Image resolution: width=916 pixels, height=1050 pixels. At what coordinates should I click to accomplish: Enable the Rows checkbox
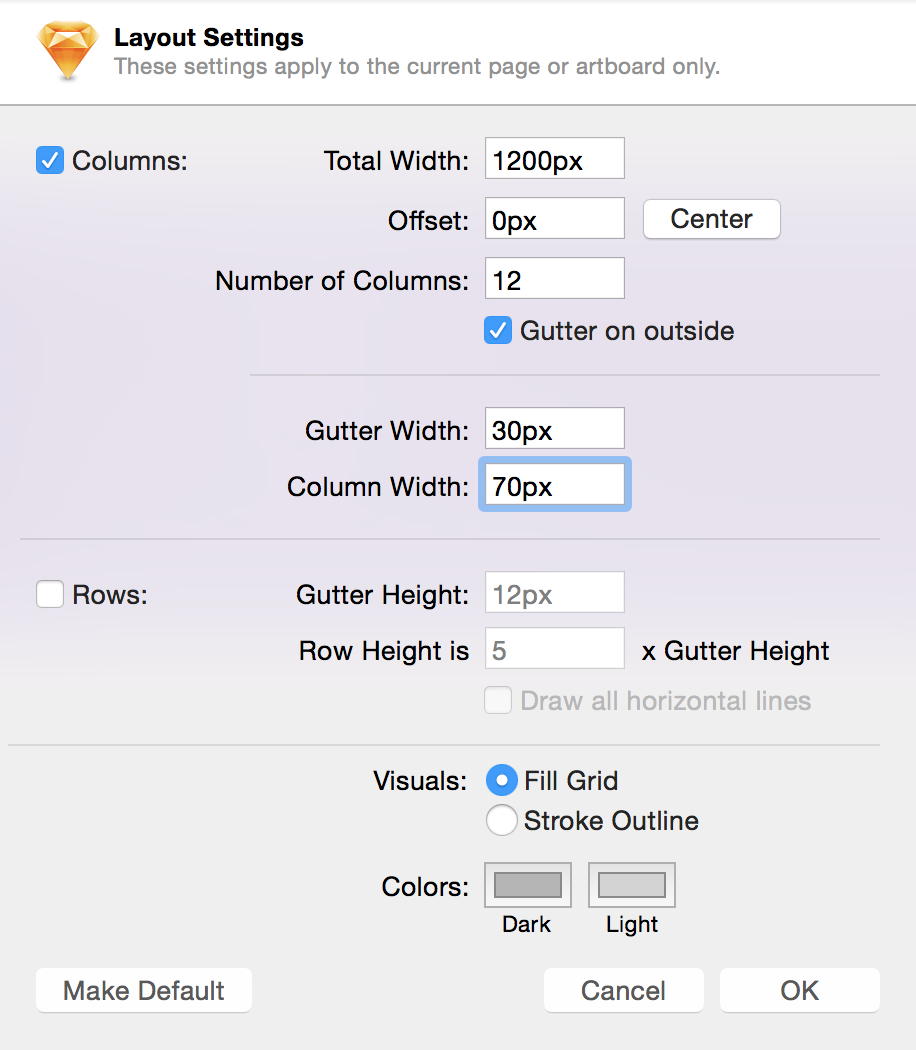(x=49, y=594)
